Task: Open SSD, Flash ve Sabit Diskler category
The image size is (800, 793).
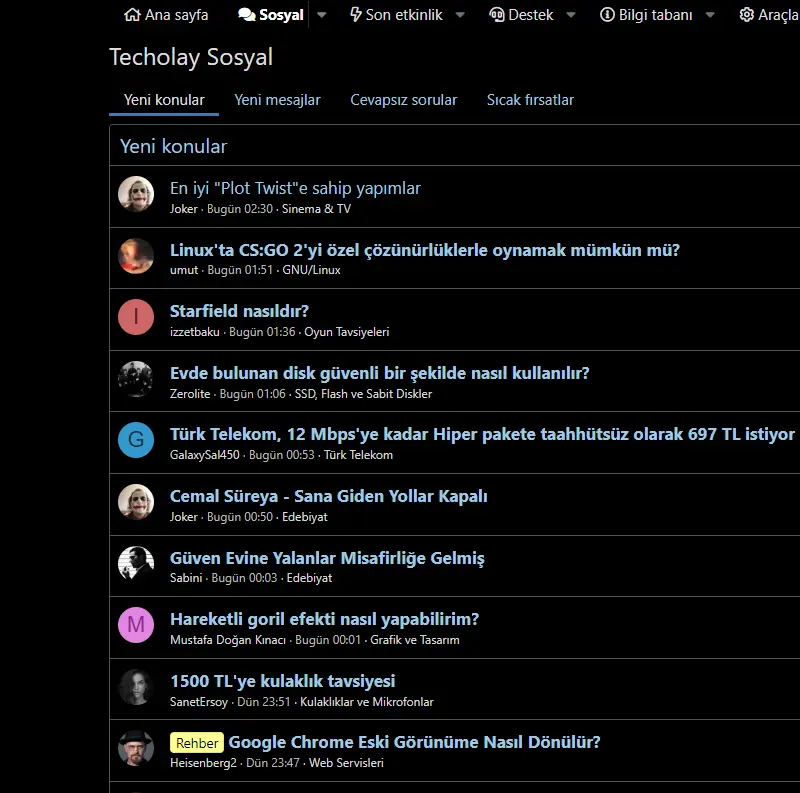Action: pyautogui.click(x=363, y=394)
